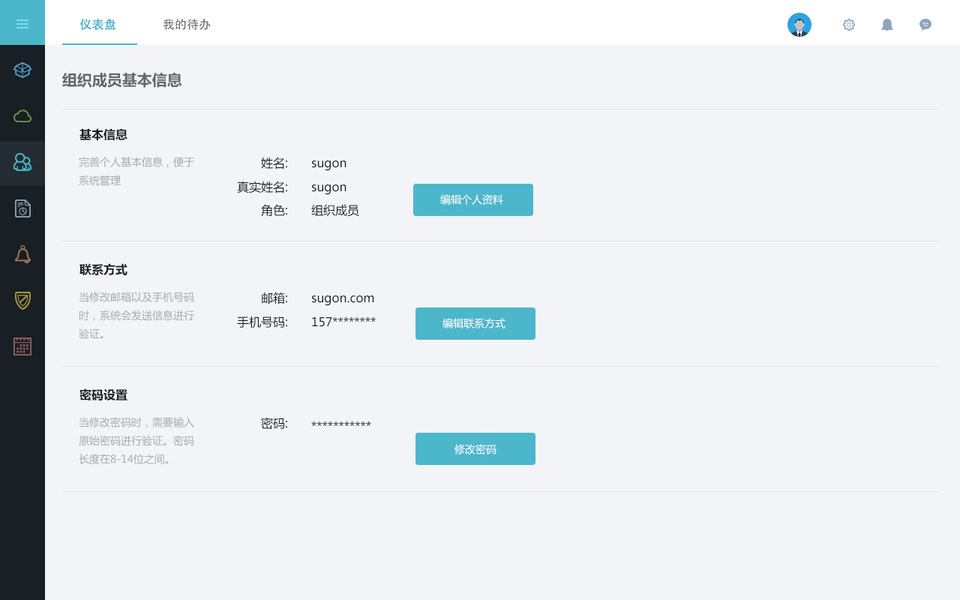The height and width of the screenshot is (600, 960).
Task: Switch to the 我的待办 tab
Action: click(187, 24)
